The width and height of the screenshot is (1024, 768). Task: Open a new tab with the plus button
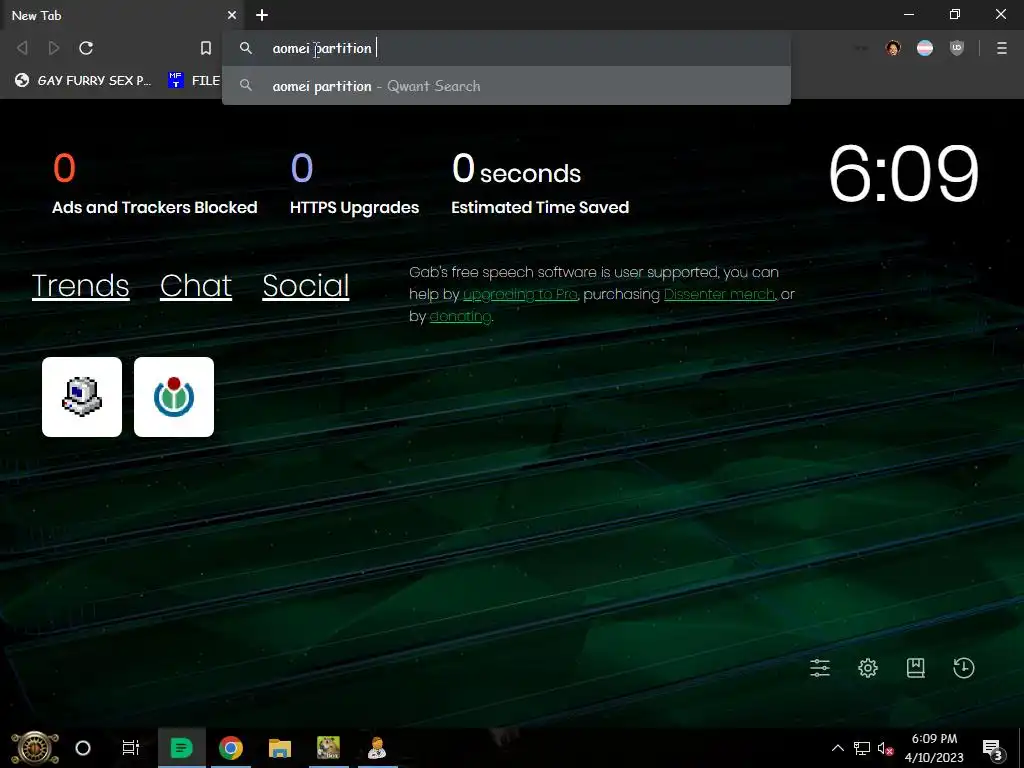[x=262, y=15]
